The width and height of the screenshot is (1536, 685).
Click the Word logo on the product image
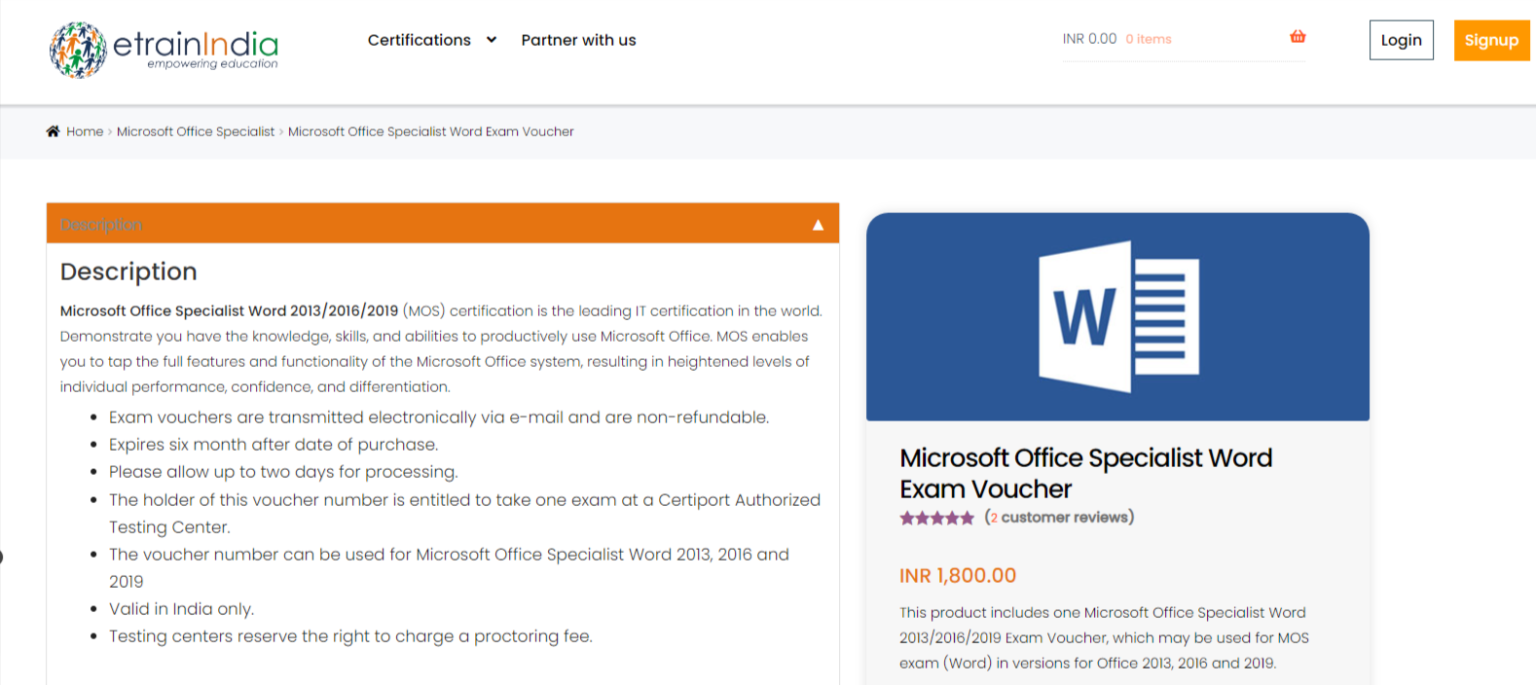(1117, 315)
